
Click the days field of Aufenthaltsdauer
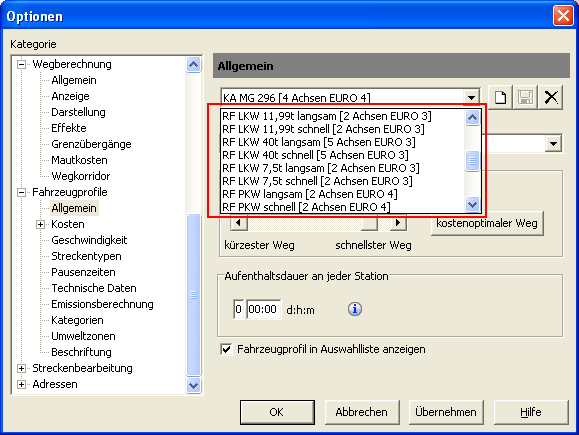[x=239, y=309]
